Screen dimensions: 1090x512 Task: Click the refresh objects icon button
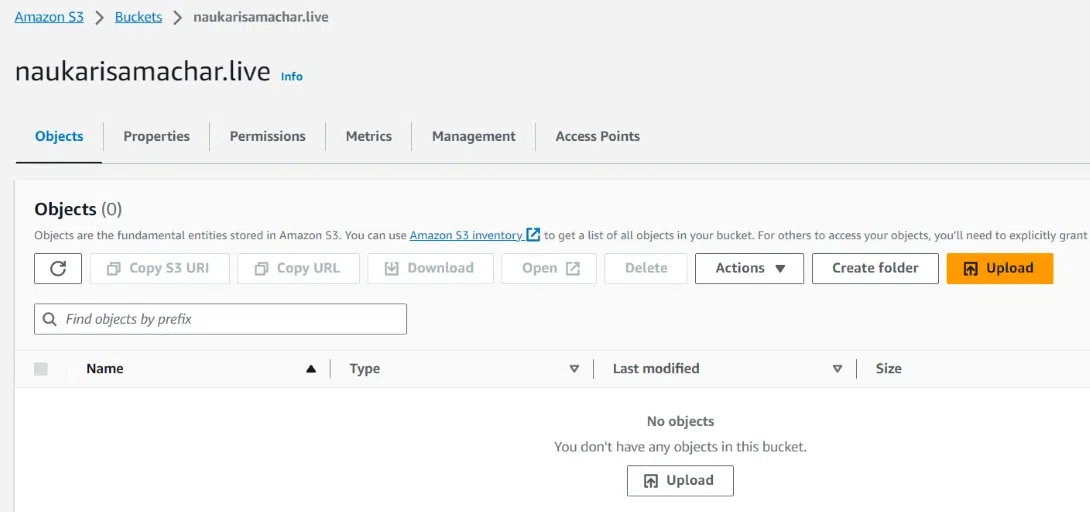[58, 268]
